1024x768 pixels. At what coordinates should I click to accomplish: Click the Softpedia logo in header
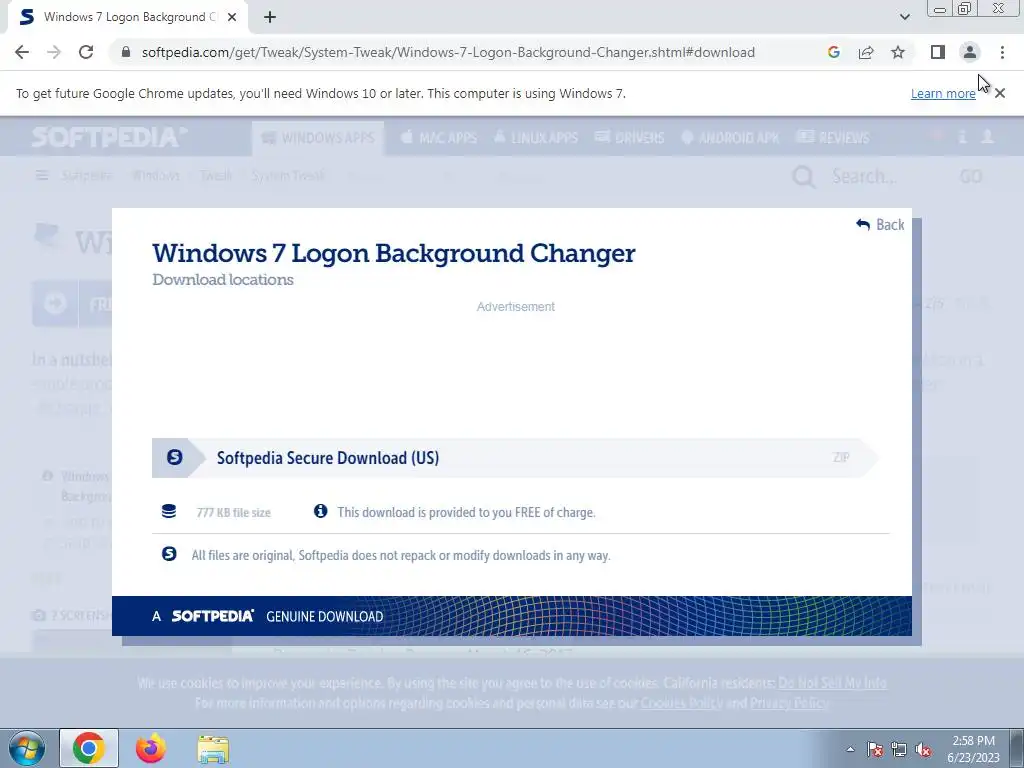point(109,137)
